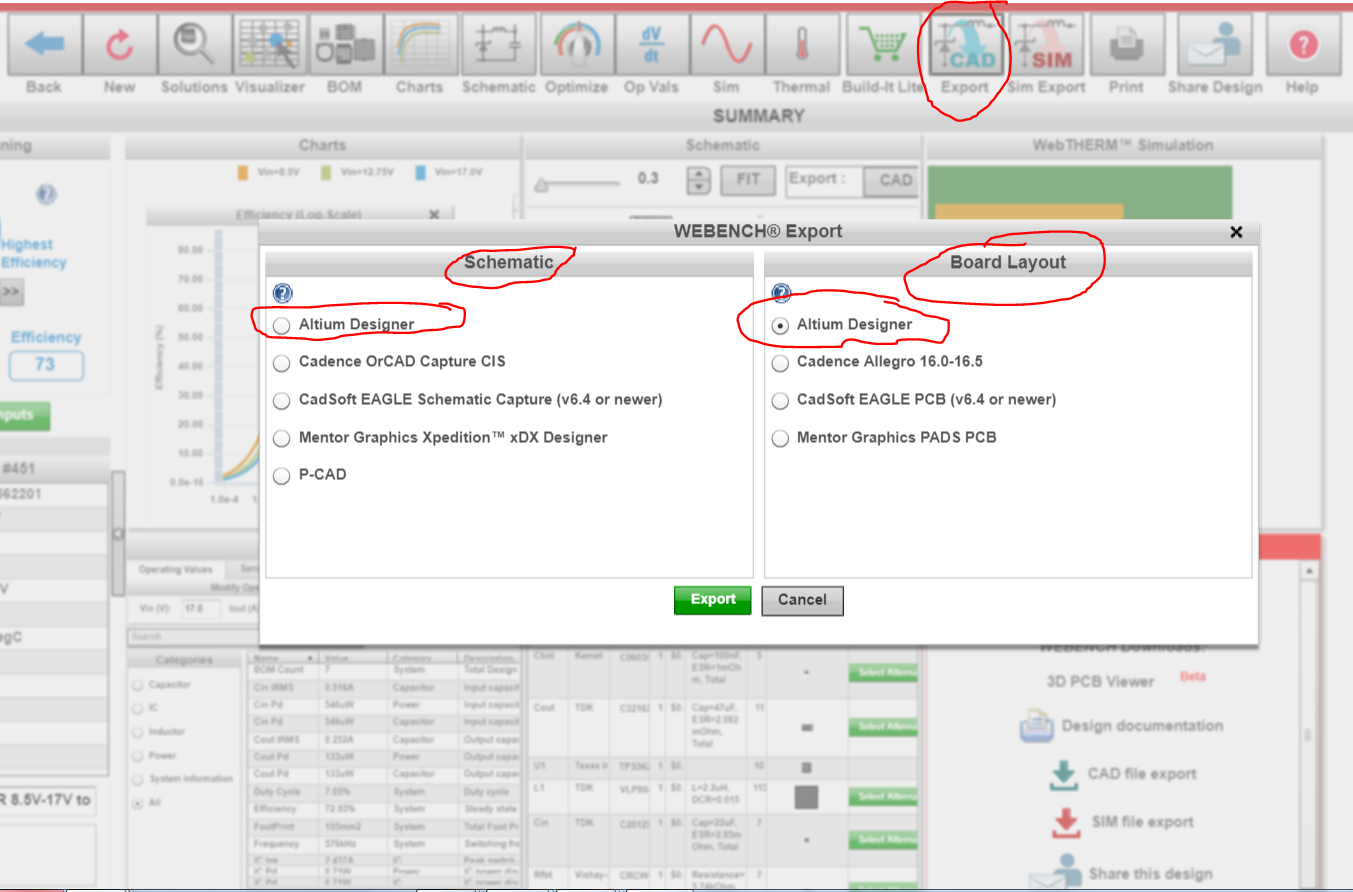Viewport: 1353px width, 892px height.
Task: Select Mentor Graphics PADS PCB option
Action: tap(780, 438)
